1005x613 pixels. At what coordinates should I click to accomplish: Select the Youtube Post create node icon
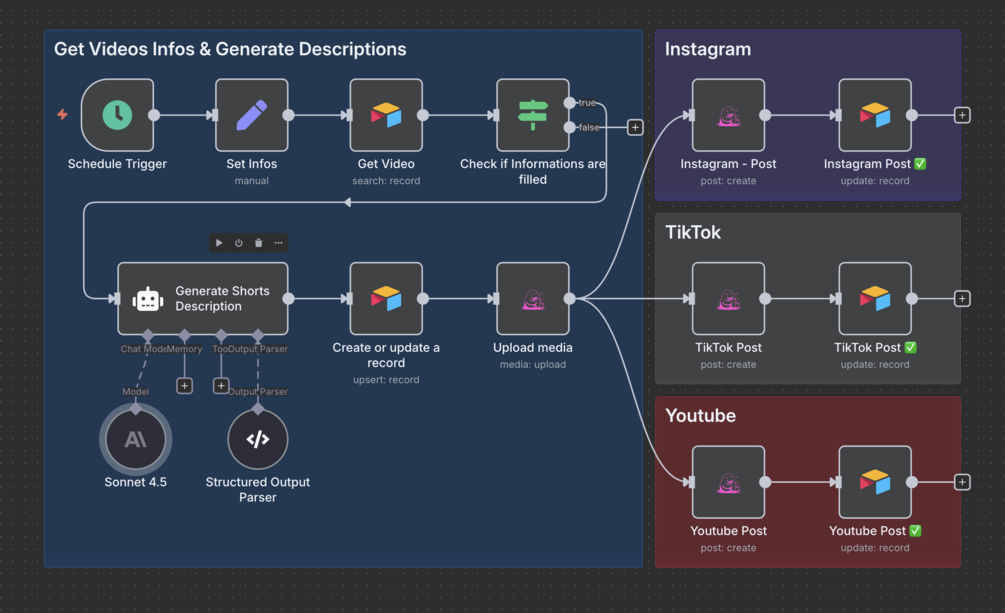[x=728, y=482]
